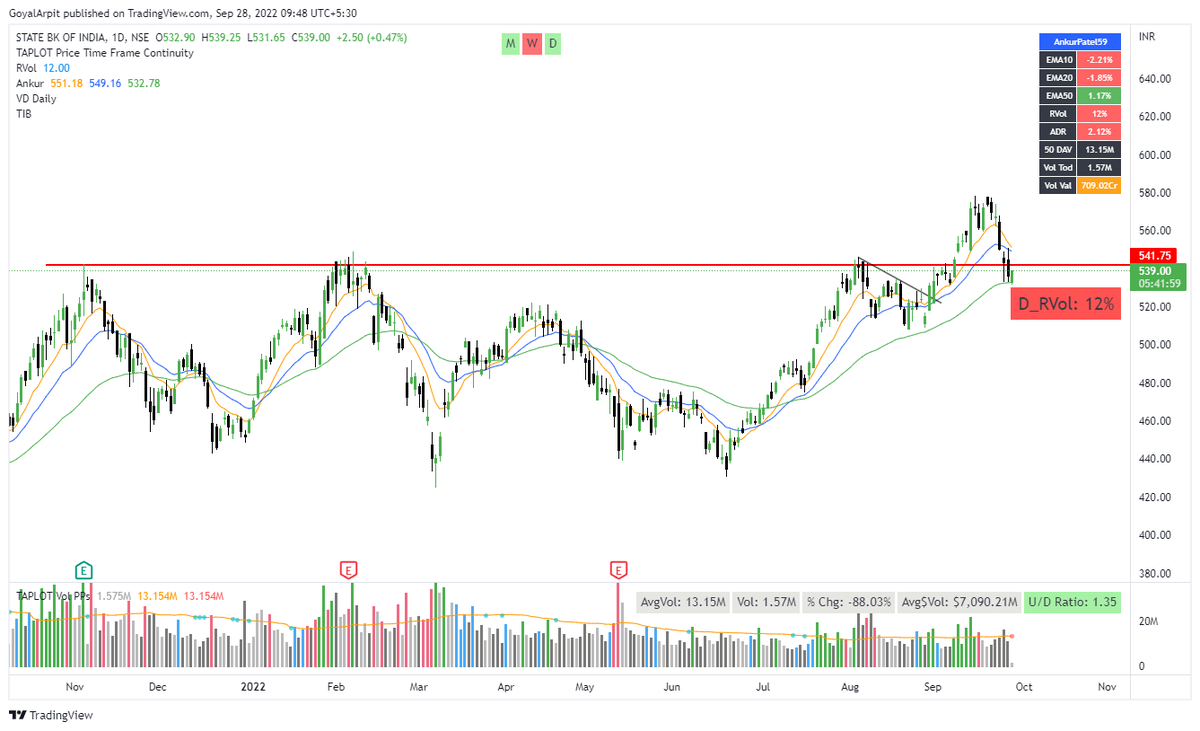Click the 600.00 price axis label
1200x731 pixels.
(1153, 155)
